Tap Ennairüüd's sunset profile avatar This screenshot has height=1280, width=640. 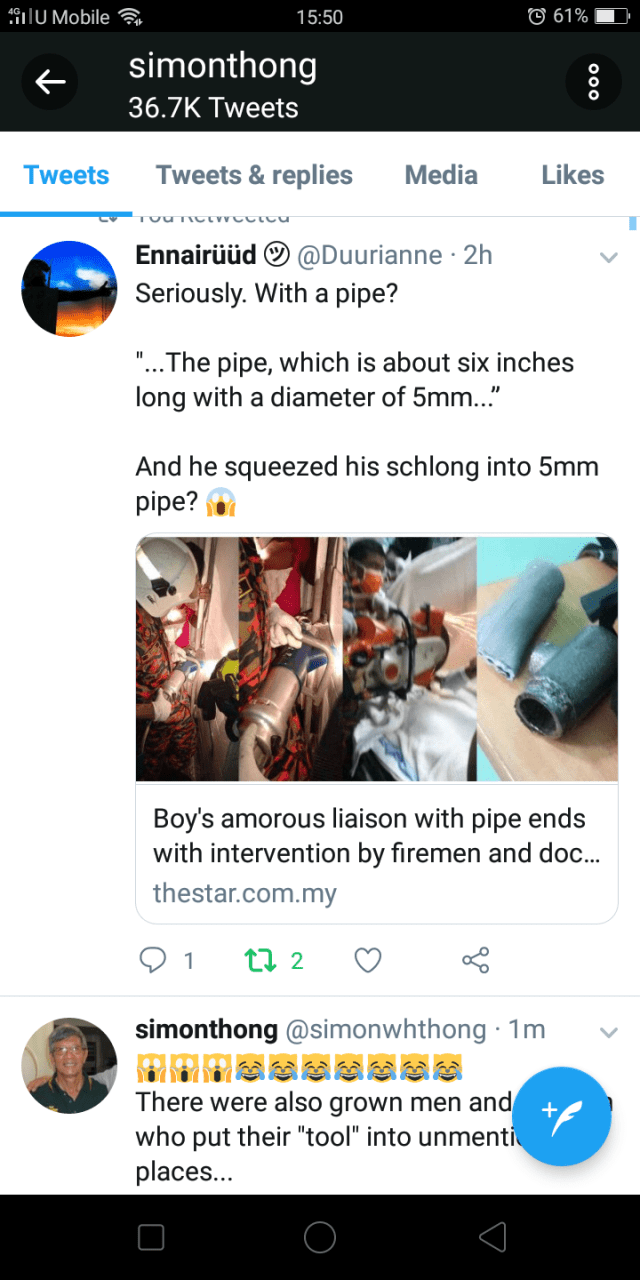tap(69, 288)
